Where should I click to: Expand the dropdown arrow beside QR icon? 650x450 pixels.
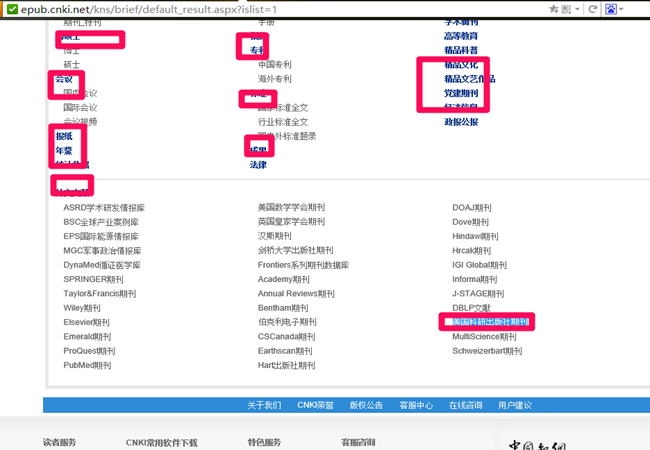[x=577, y=9]
